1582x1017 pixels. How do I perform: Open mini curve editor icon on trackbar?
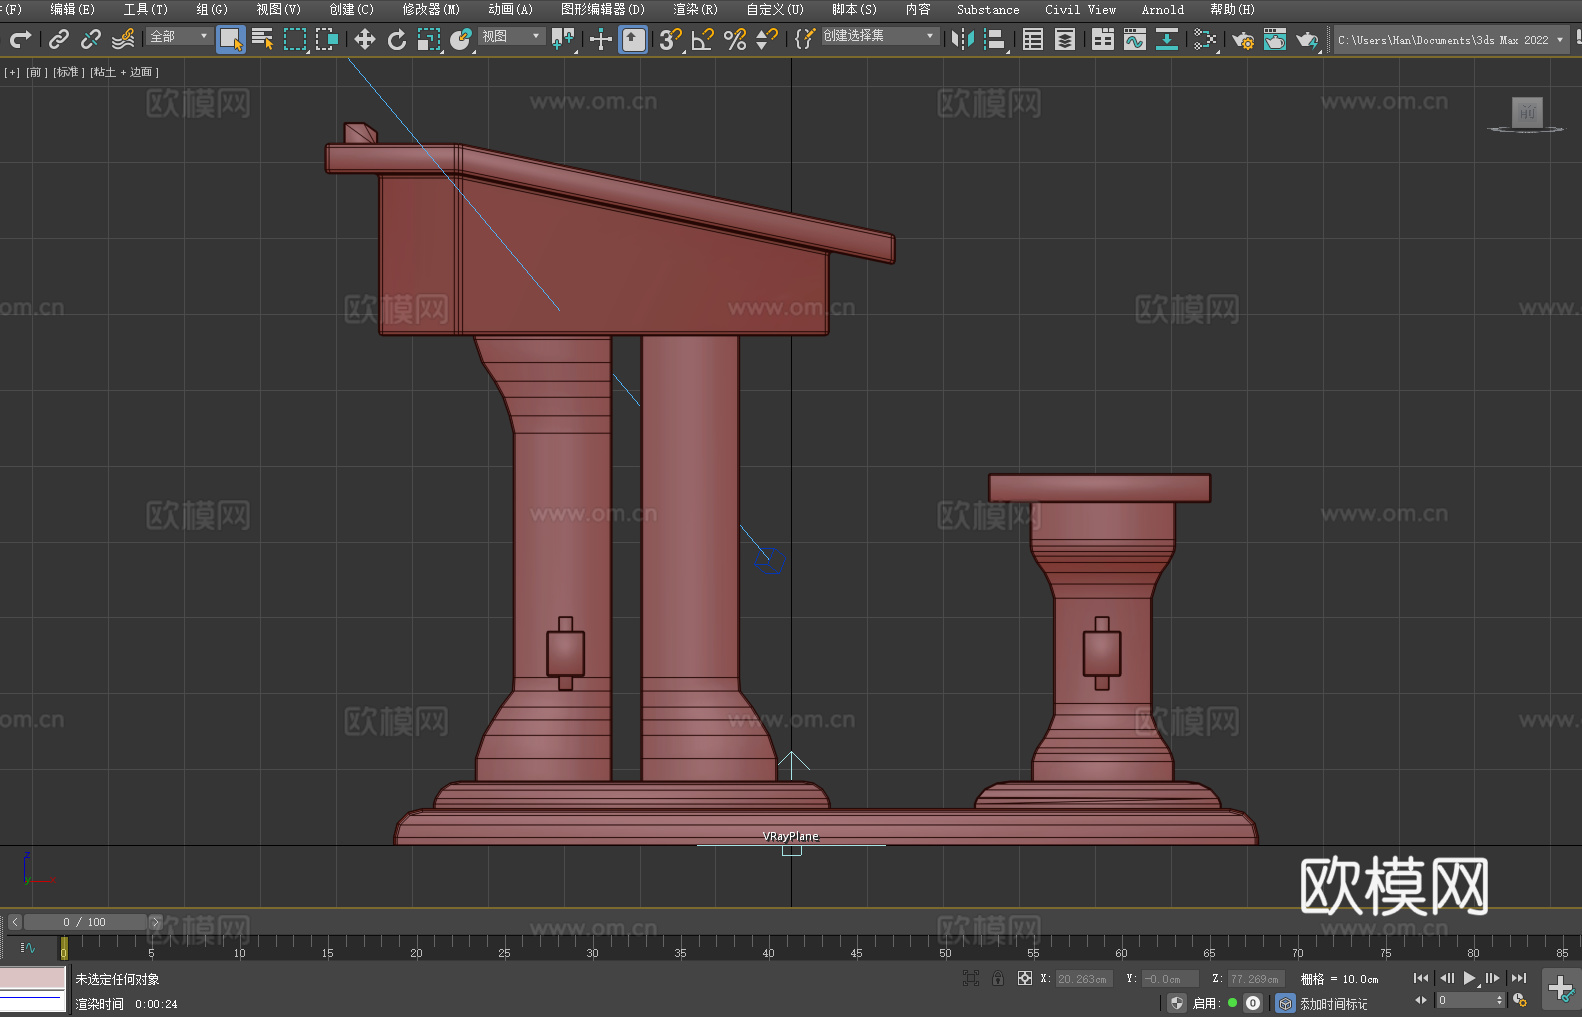click(28, 947)
